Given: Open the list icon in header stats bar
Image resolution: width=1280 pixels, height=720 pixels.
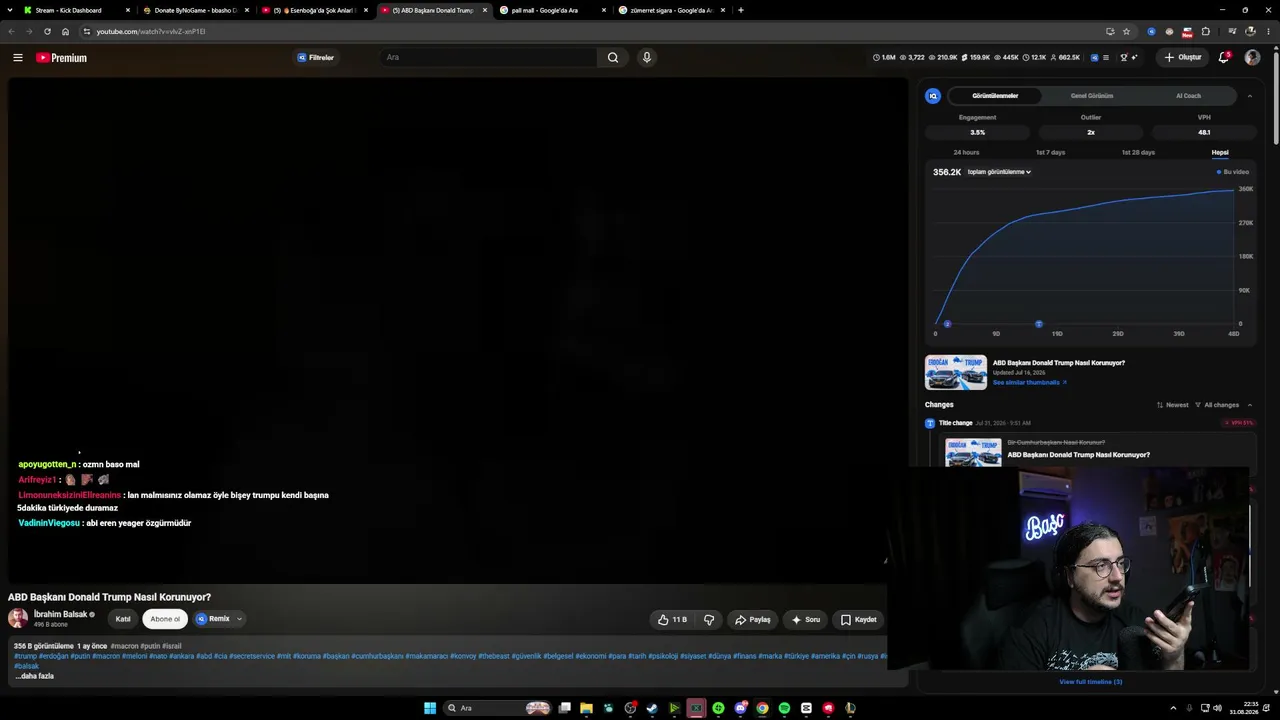Looking at the screenshot, I should coord(1108,57).
